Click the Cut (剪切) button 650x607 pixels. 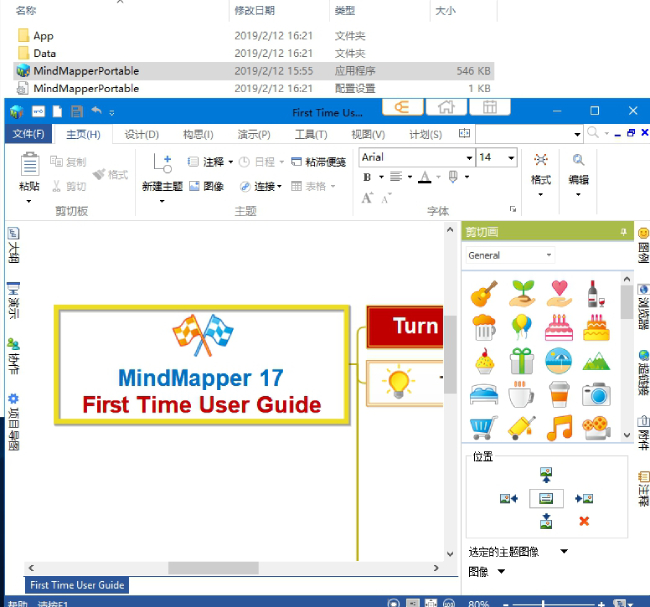tap(69, 186)
